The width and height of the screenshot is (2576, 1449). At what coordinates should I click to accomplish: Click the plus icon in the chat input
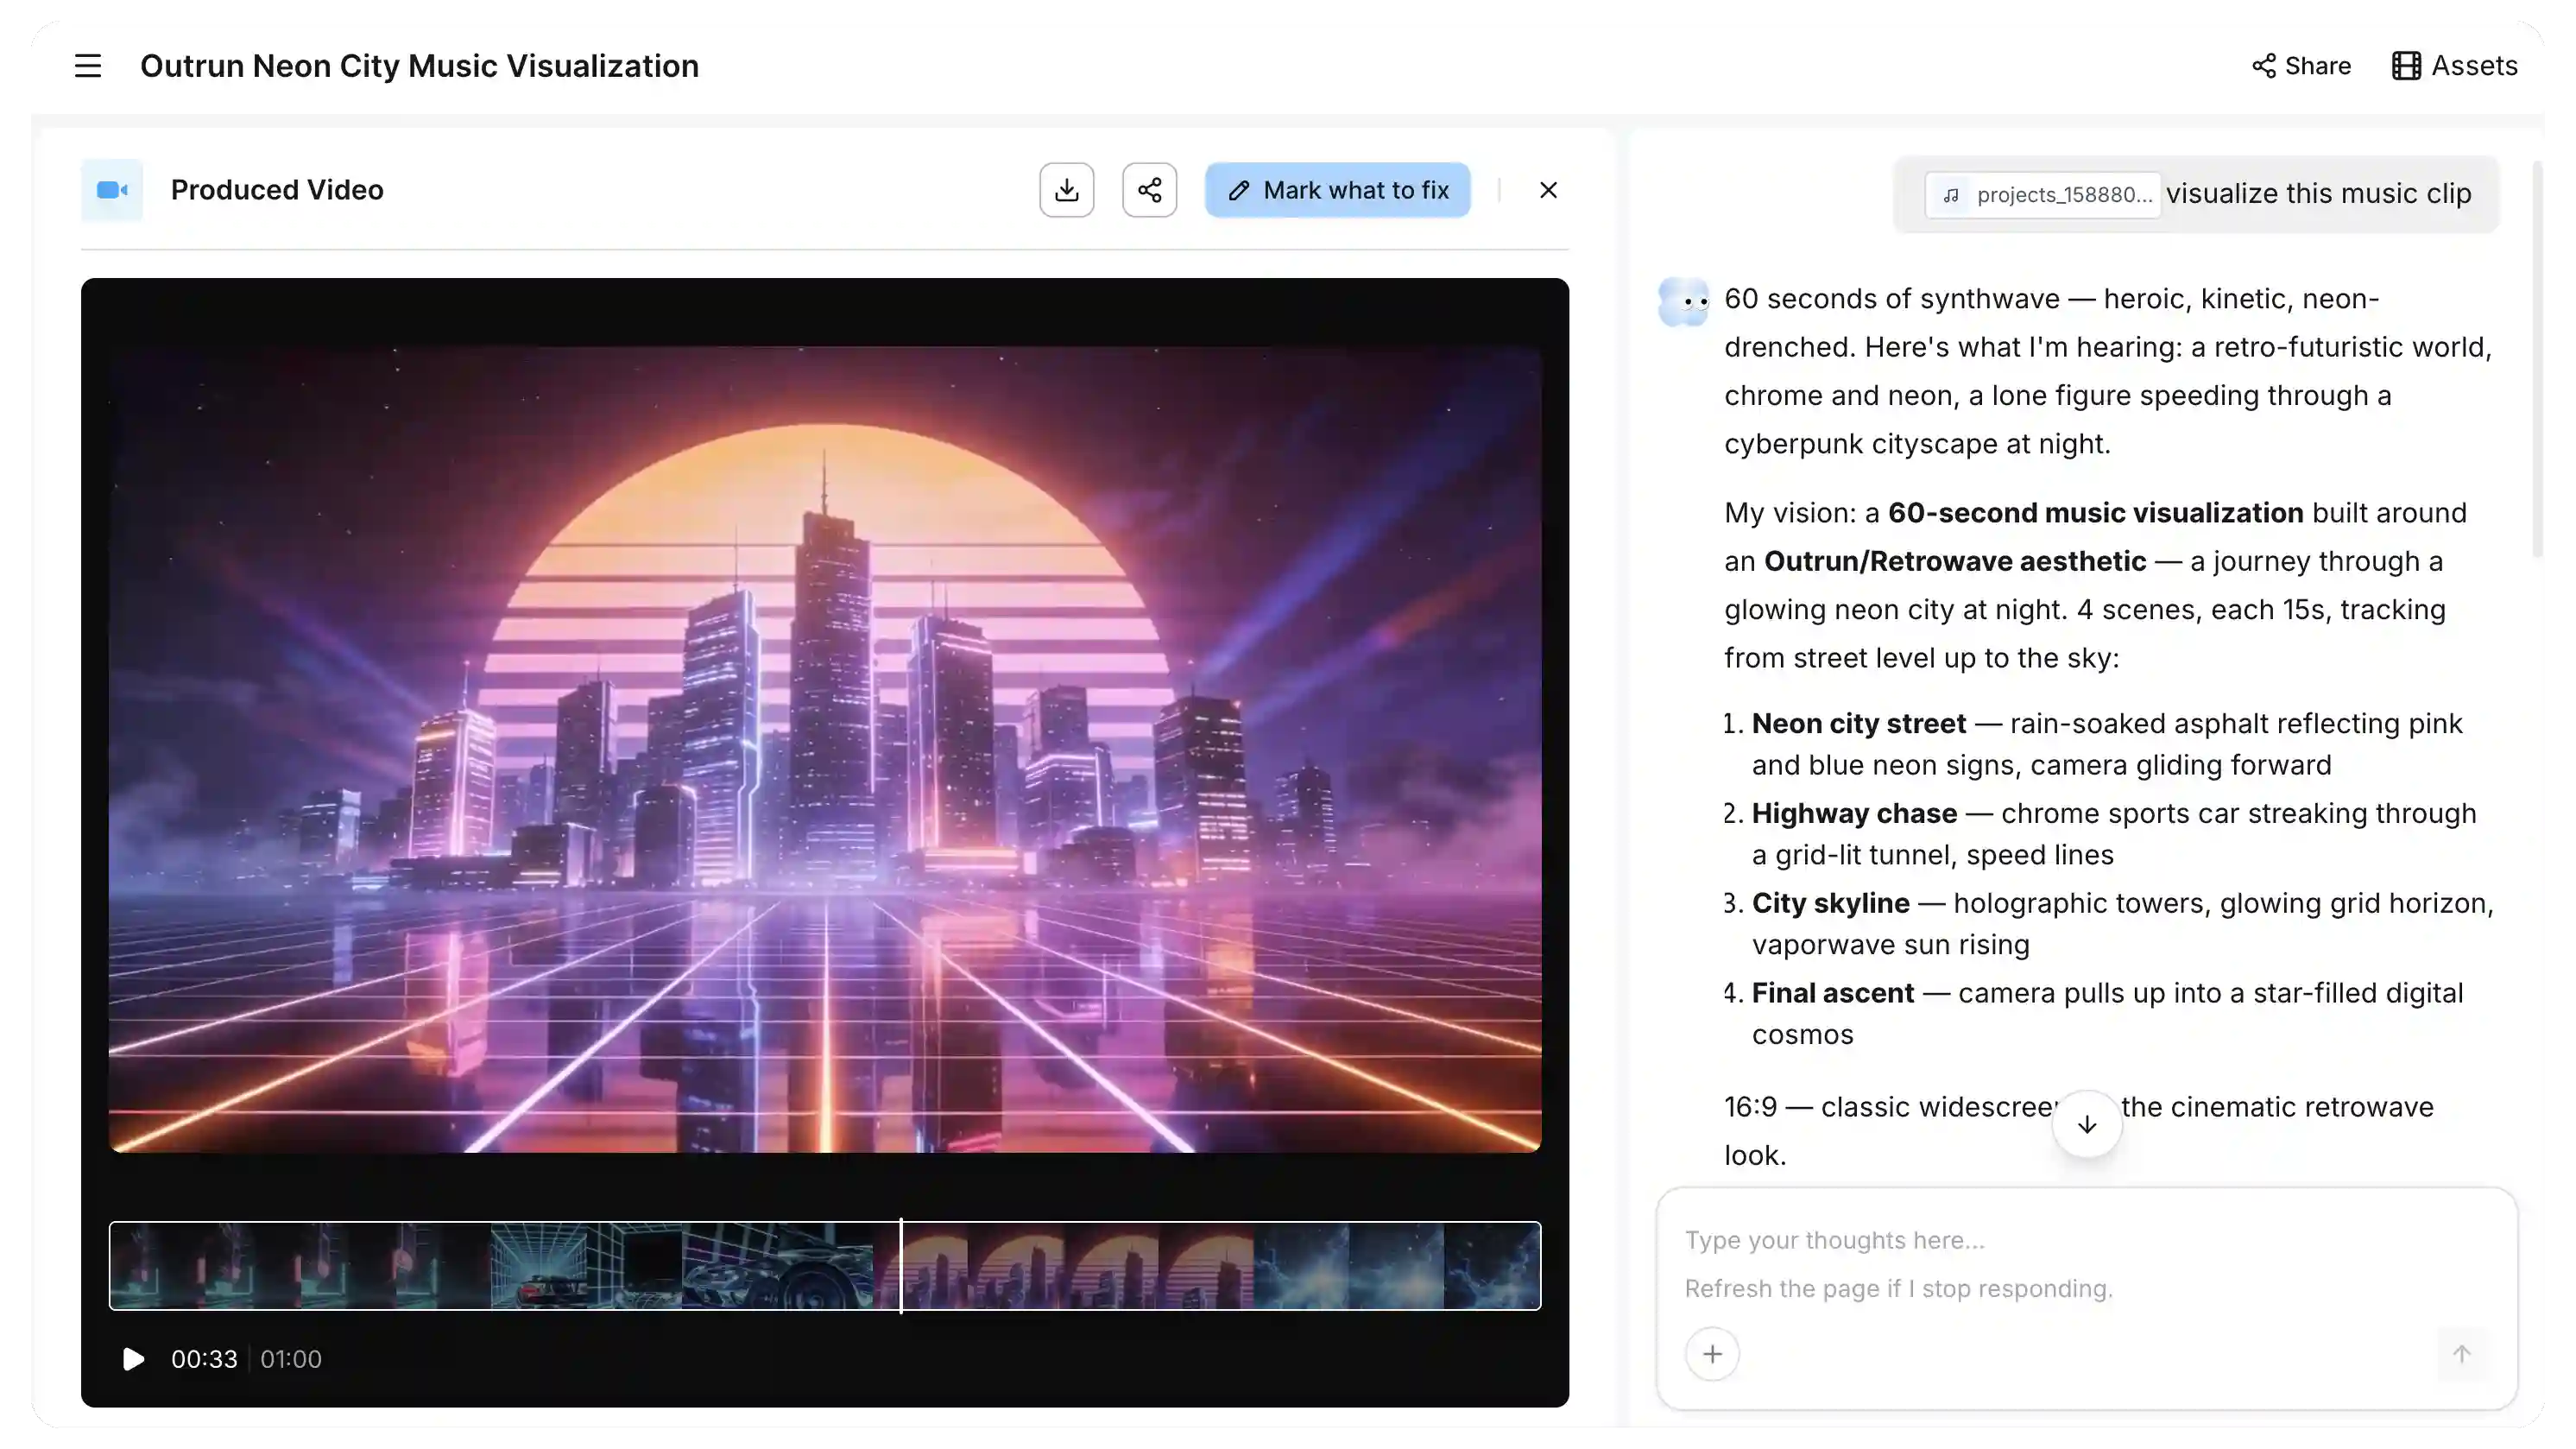[1712, 1353]
